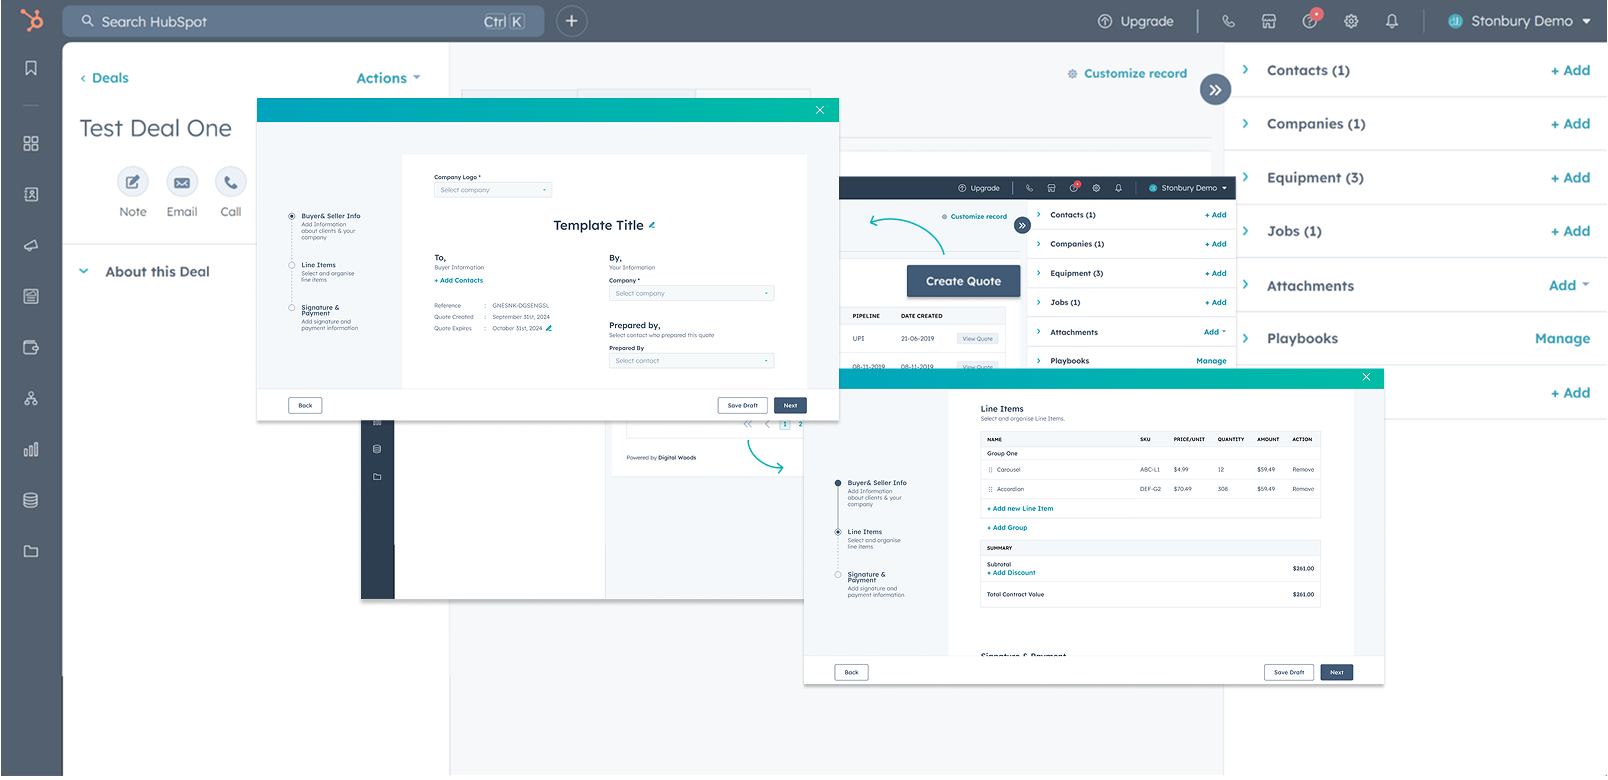Edit the Template Title with pencil icon
Screen dimensions: 1608x780
tap(652, 225)
